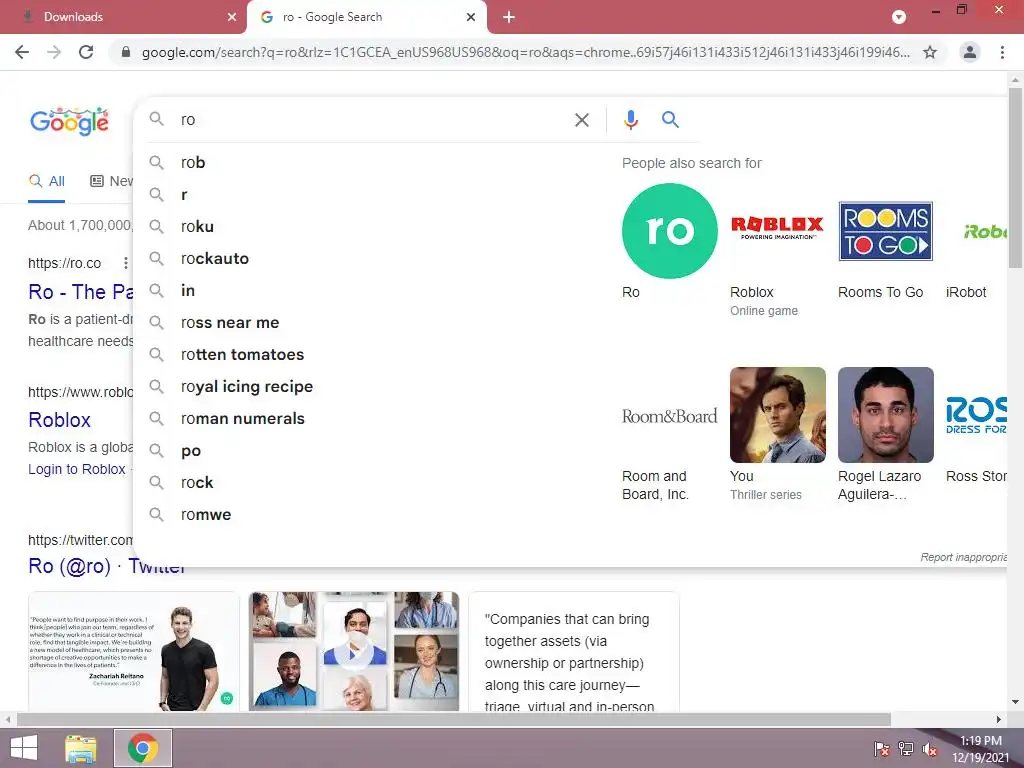1024x768 pixels.
Task: Choose the 'romwe' suggestion
Action: tap(372, 515)
